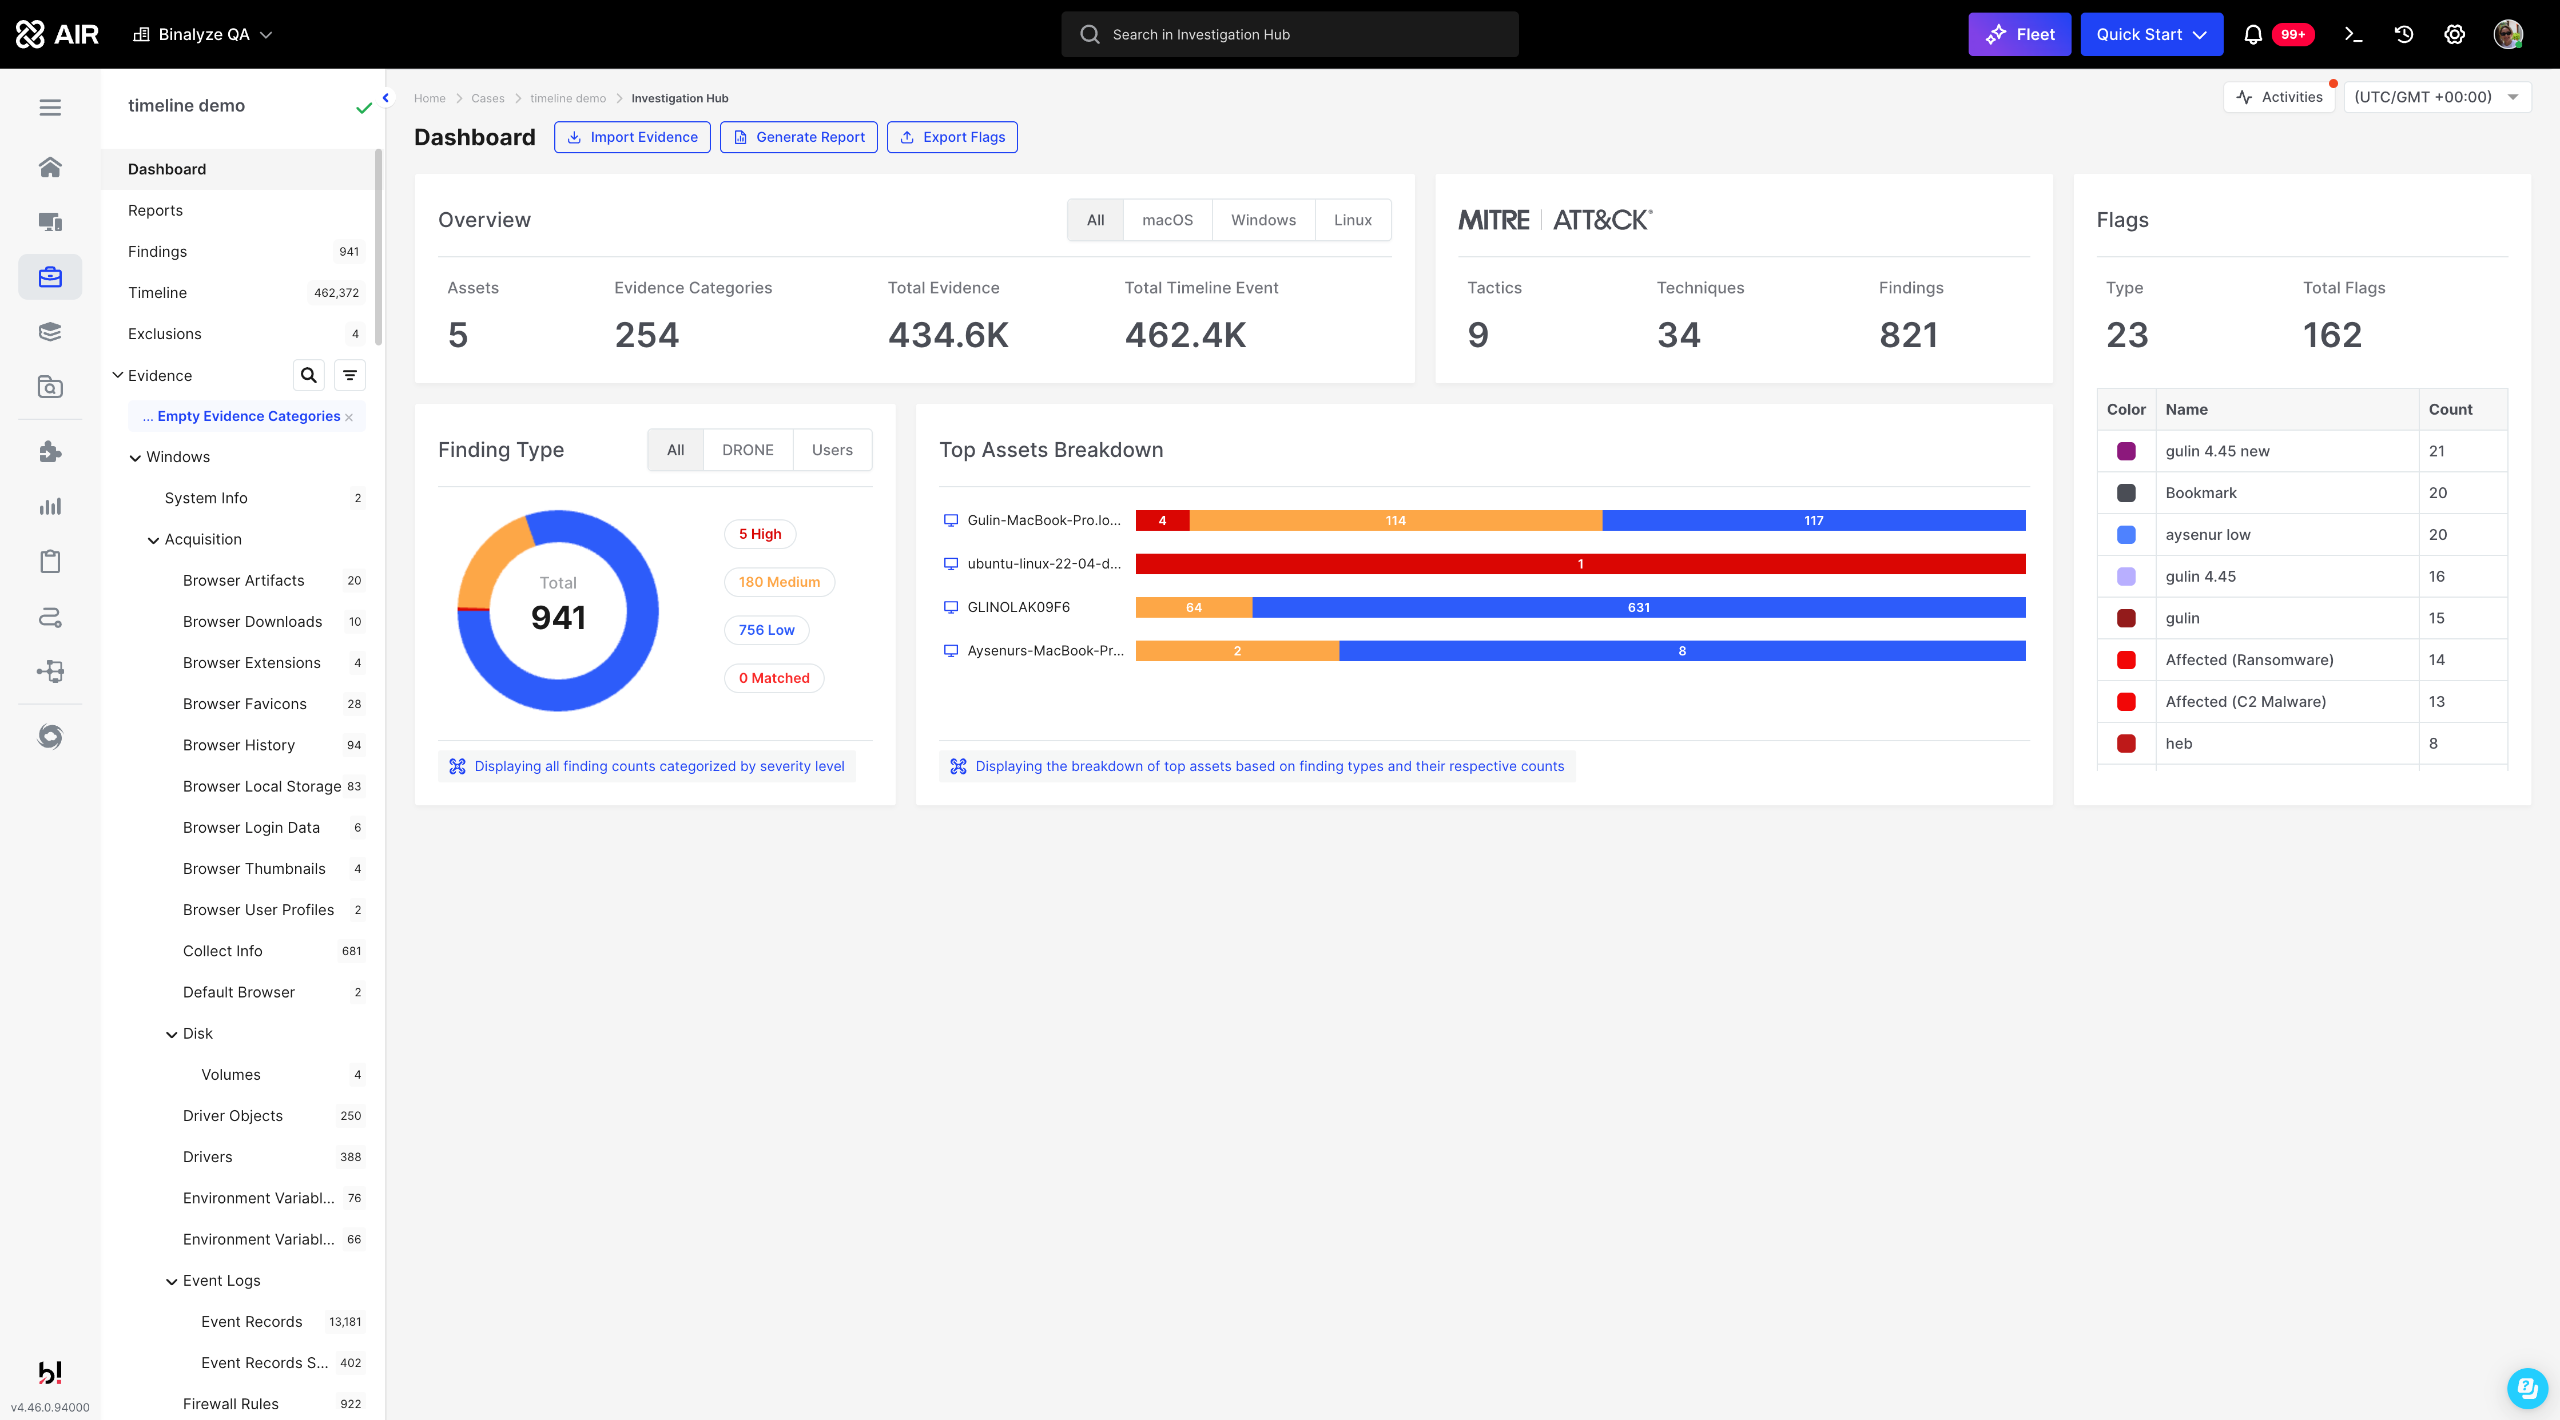Switch Overview filter to Linux
Screen dimensions: 2560x1420
coord(1352,220)
